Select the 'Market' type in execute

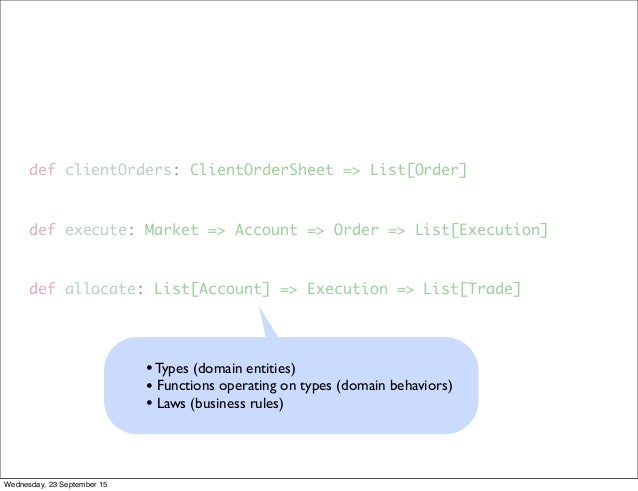pos(171,230)
